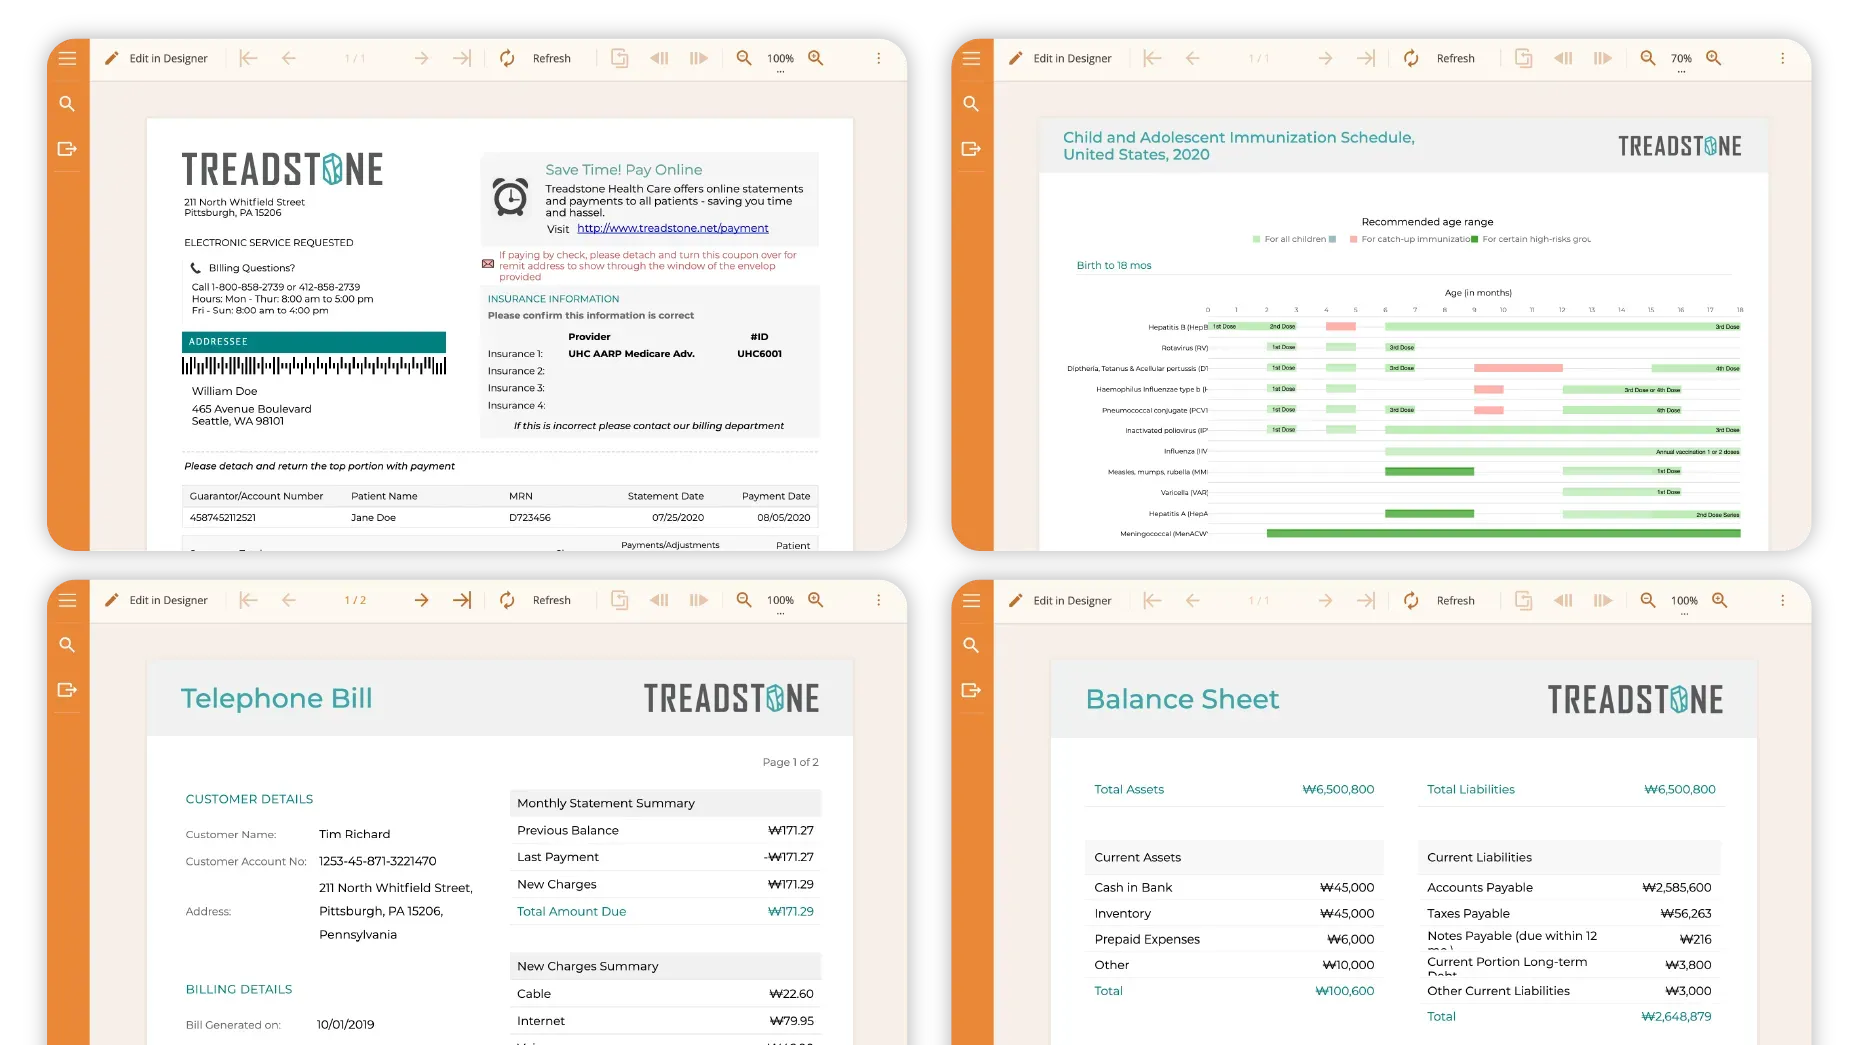Zoom out in Immunization Schedule viewer
The width and height of the screenshot is (1850, 1045).
1648,58
